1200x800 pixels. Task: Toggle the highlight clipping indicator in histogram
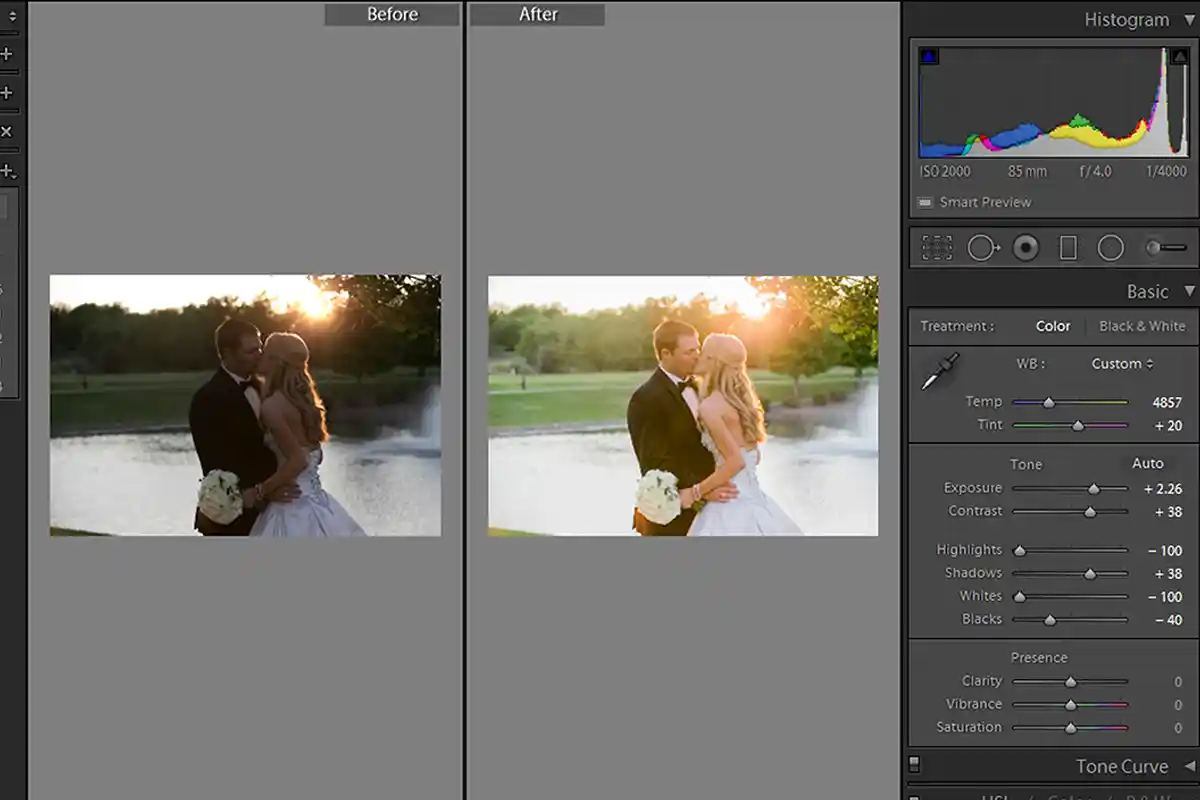coord(1178,57)
